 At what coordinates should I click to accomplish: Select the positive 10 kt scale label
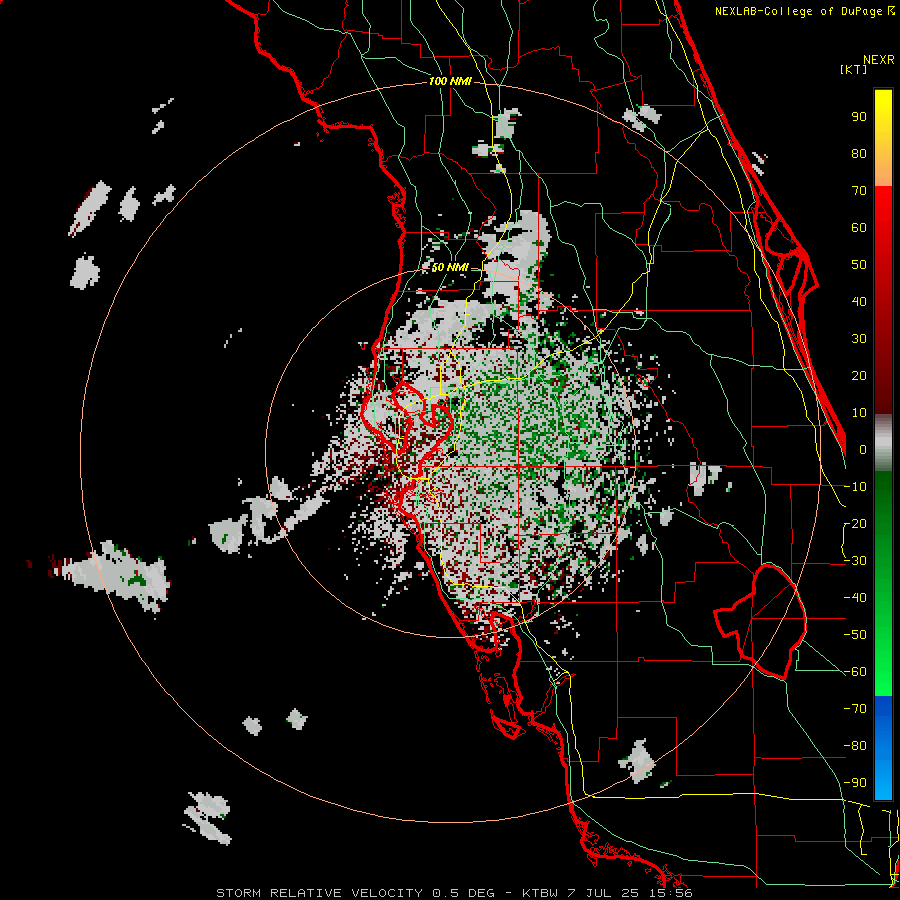tap(859, 413)
